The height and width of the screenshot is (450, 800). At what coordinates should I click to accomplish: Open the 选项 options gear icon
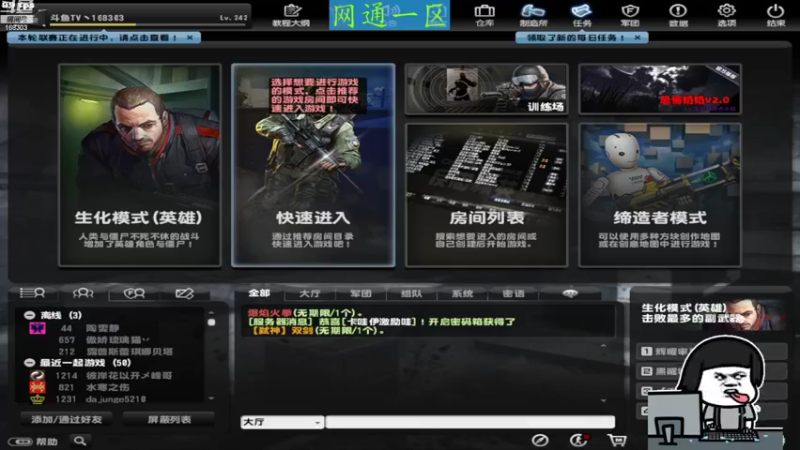tap(727, 15)
